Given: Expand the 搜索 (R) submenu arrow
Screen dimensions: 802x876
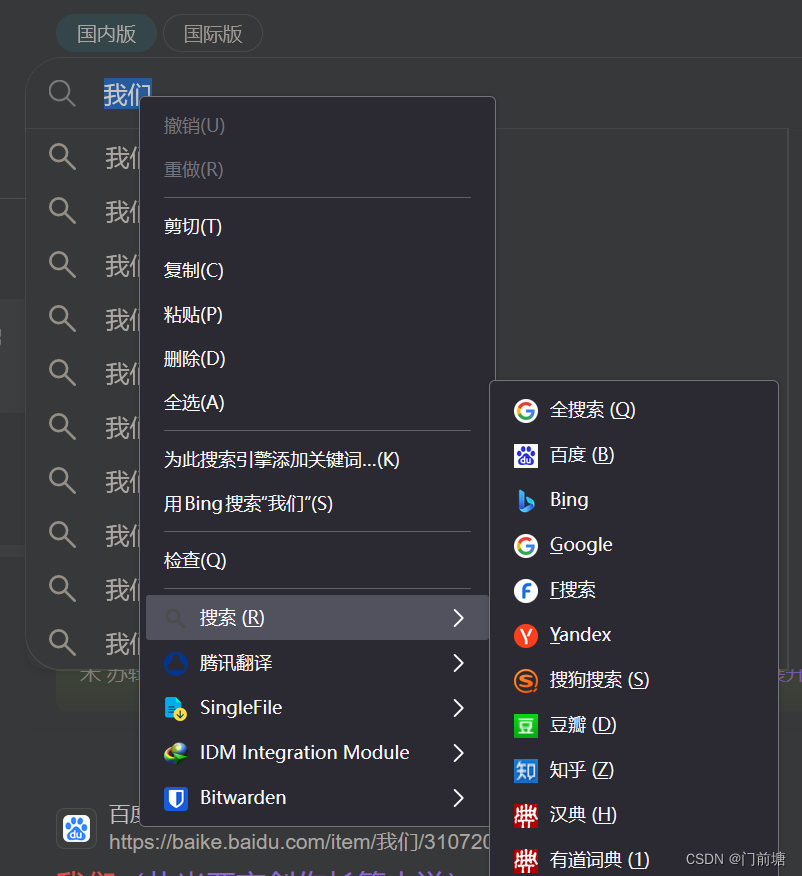Looking at the screenshot, I should tap(459, 618).
